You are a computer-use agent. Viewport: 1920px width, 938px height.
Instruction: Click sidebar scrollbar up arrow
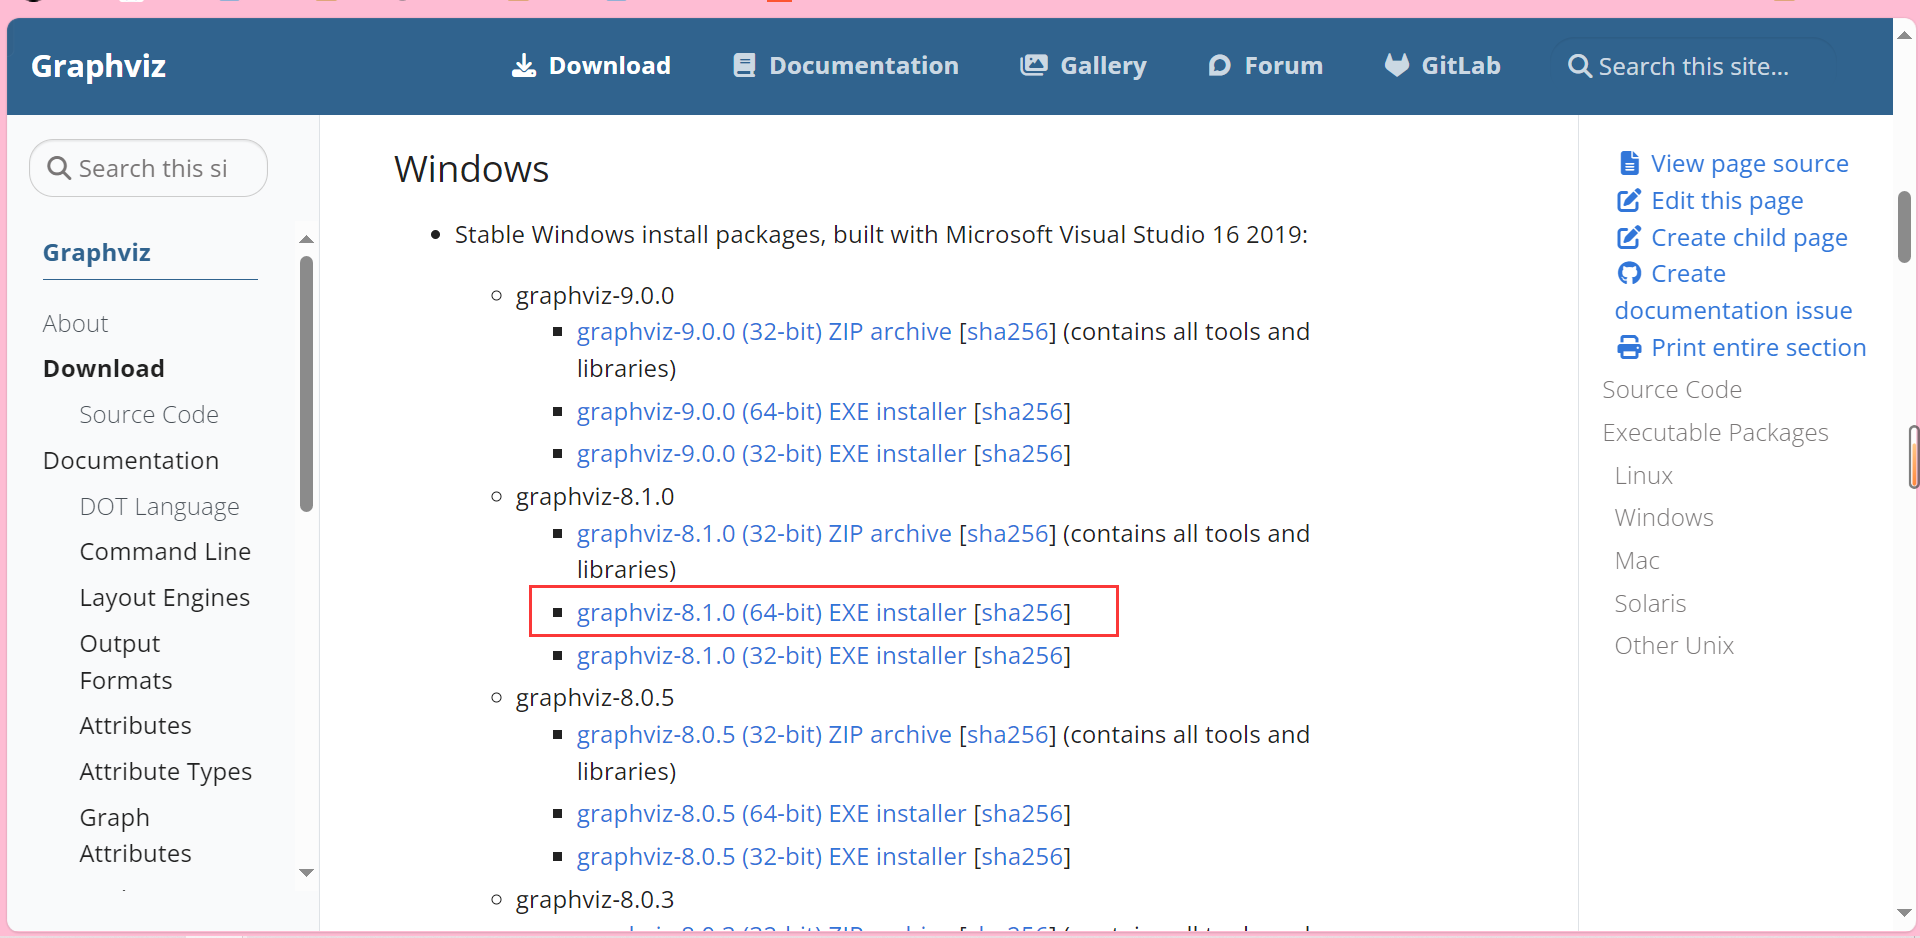coord(307,239)
